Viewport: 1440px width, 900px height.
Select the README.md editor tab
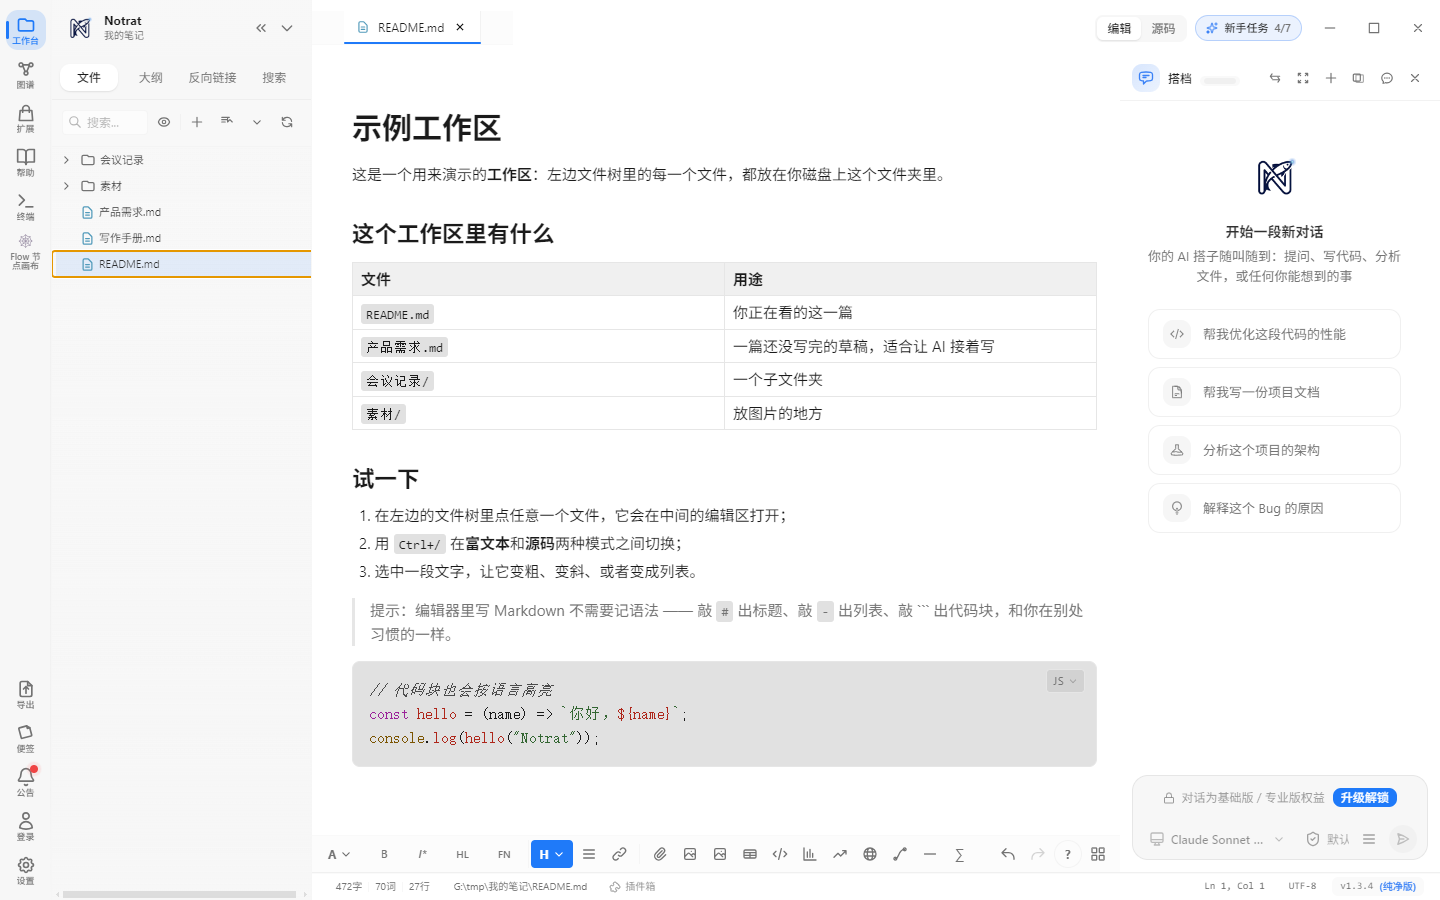(x=411, y=28)
